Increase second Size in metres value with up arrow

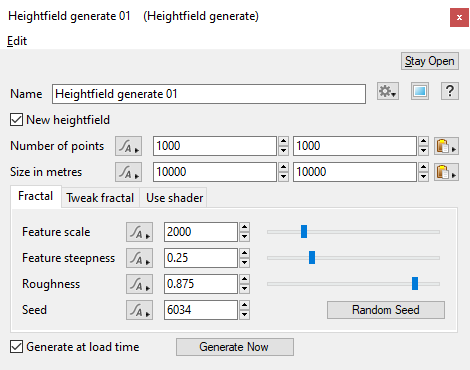coord(423,167)
